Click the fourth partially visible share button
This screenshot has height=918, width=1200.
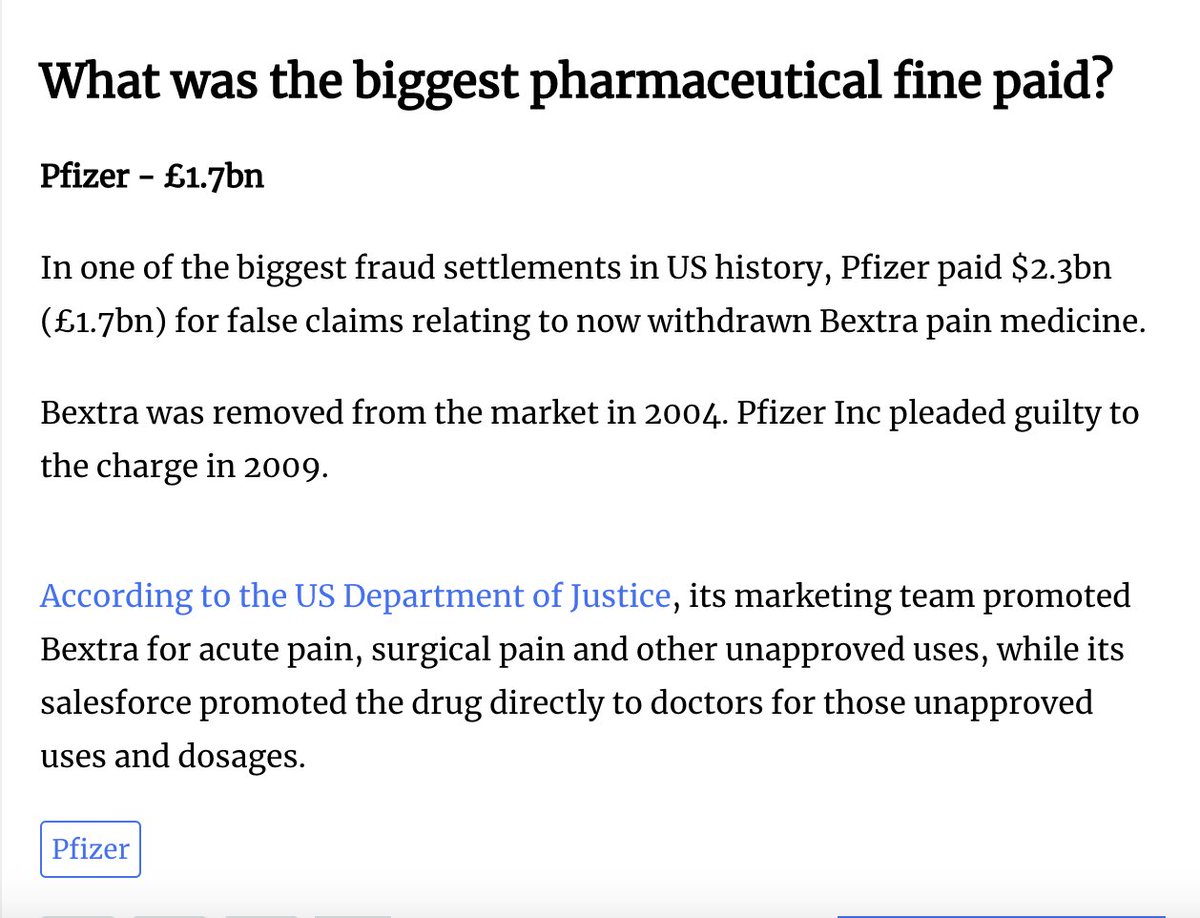[x=352, y=915]
